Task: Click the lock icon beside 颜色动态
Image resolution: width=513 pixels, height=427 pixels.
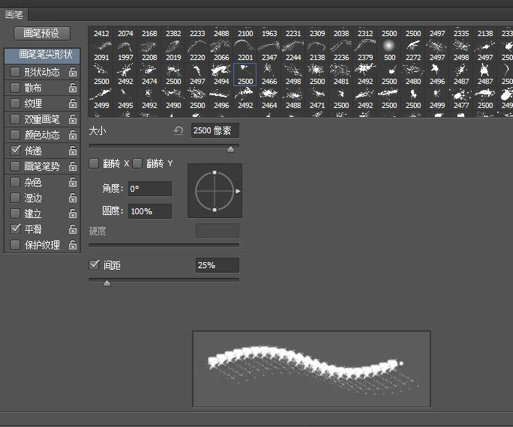Action: tap(73, 135)
